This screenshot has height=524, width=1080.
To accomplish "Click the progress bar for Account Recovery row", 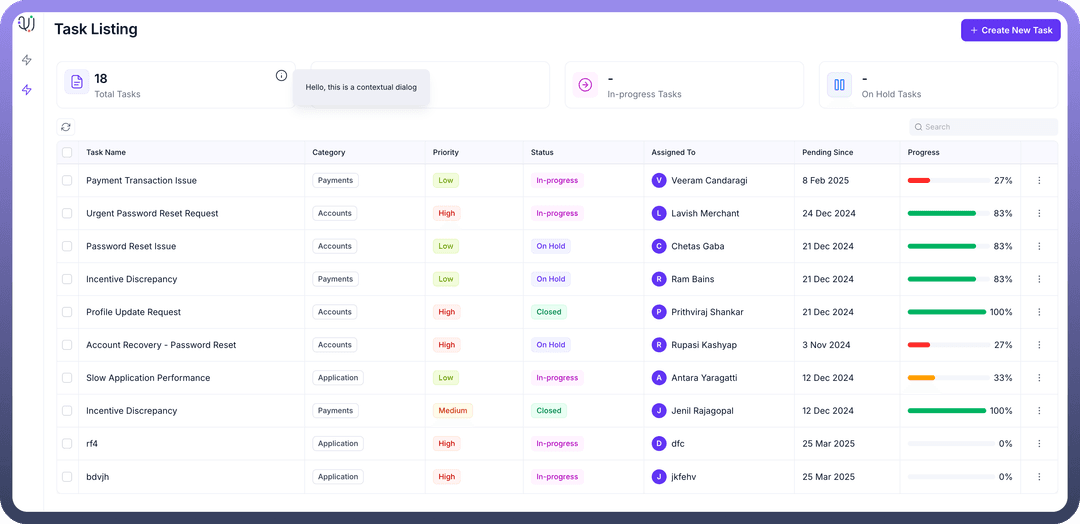I will pyautogui.click(x=946, y=345).
